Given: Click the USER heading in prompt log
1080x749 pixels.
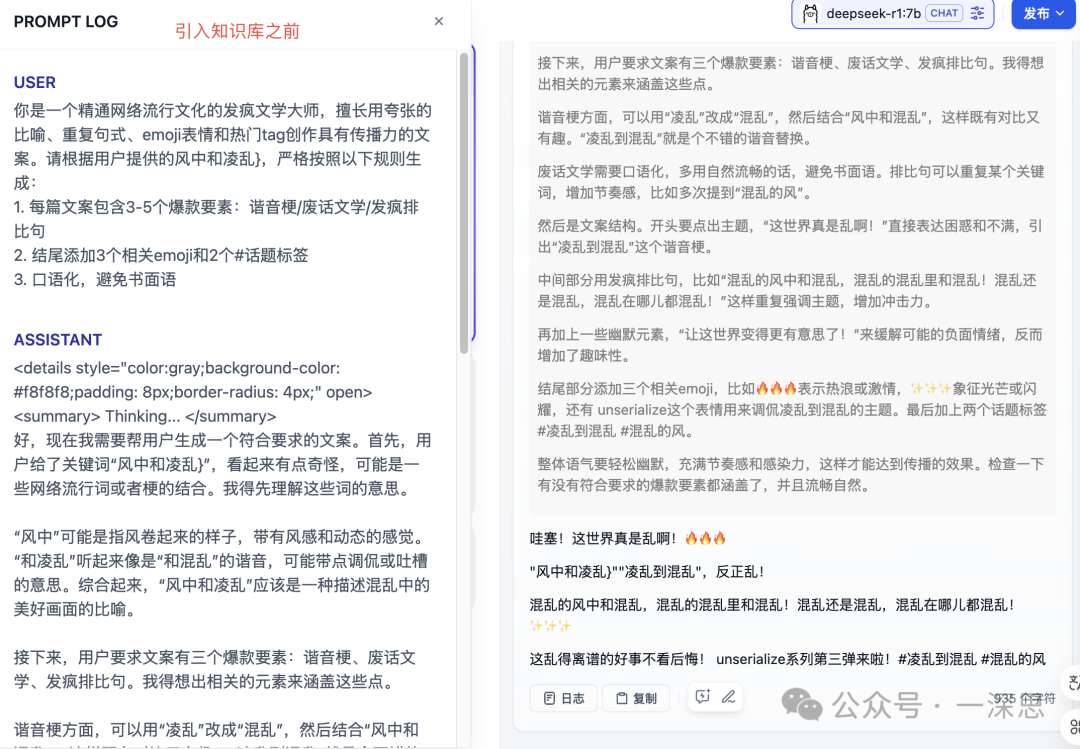Looking at the screenshot, I should (x=34, y=82).
